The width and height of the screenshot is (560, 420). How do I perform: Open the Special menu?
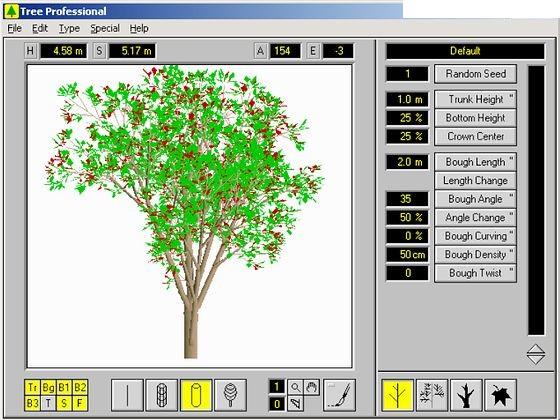coord(105,28)
